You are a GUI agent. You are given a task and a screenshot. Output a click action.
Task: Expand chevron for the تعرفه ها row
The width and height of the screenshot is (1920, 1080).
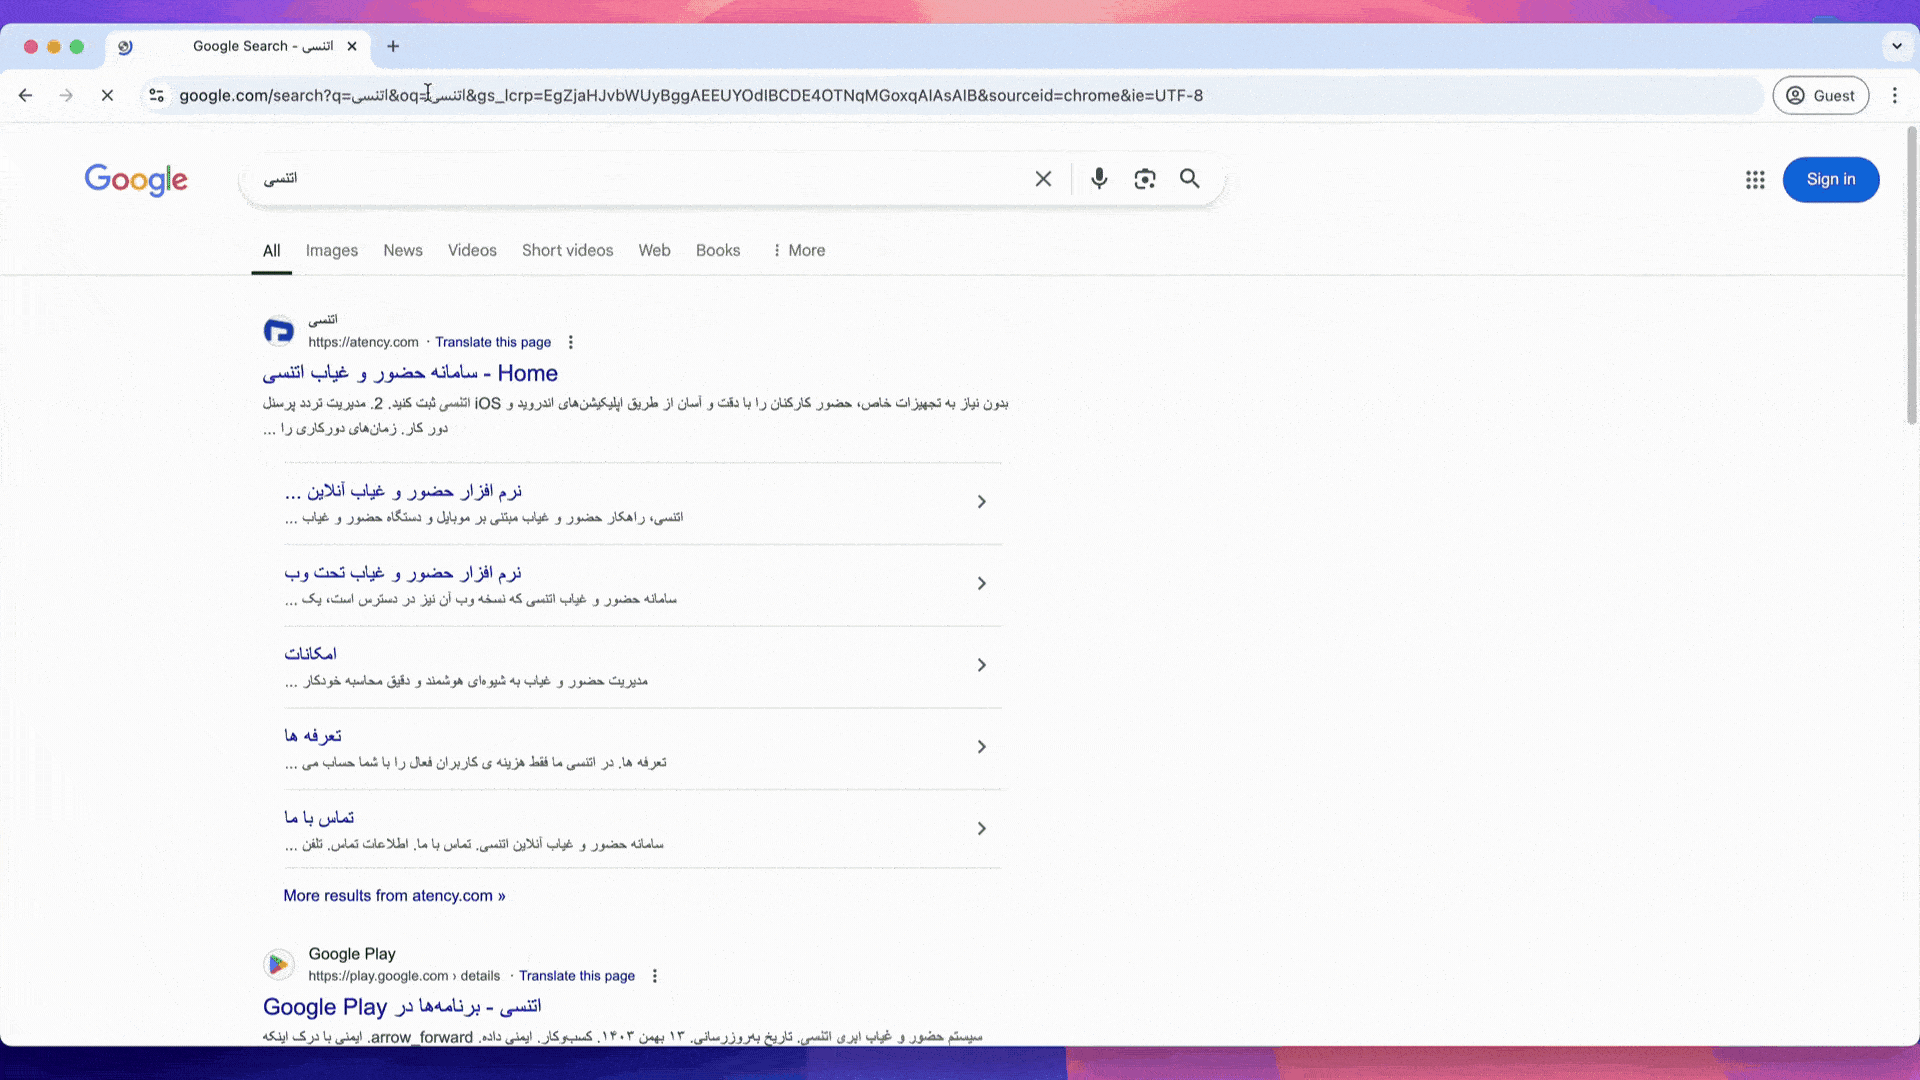tap(981, 747)
